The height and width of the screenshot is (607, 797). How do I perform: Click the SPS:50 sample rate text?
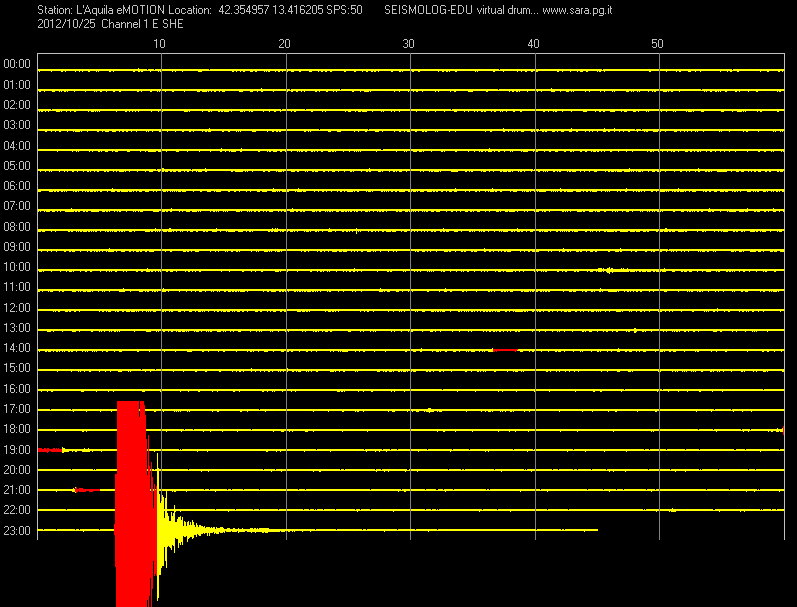[x=345, y=10]
